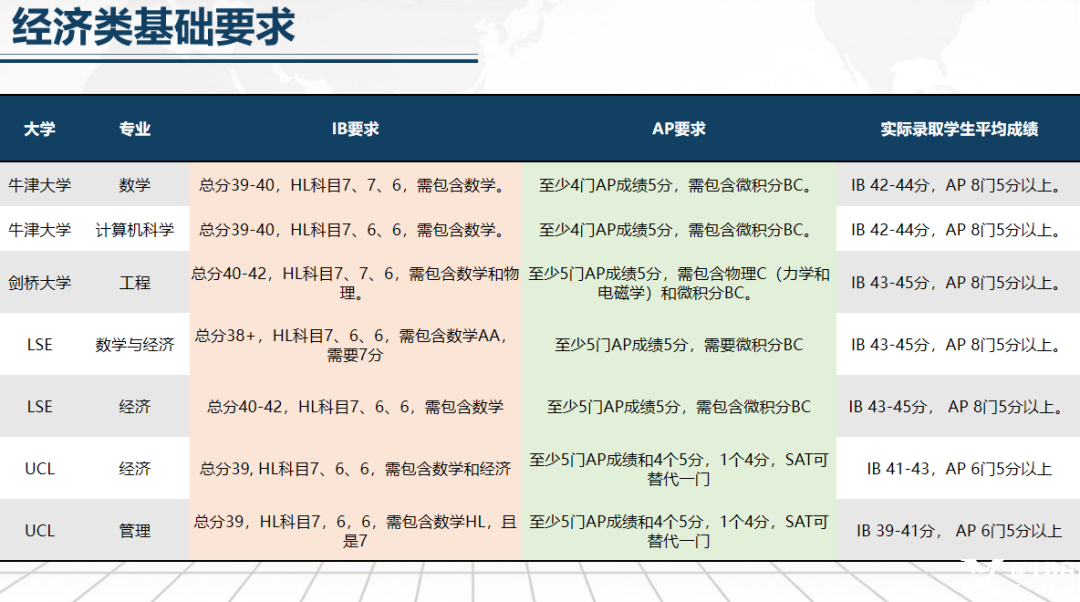1080x602 pixels.
Task: Click the 'AP要求' column header
Action: (x=679, y=129)
